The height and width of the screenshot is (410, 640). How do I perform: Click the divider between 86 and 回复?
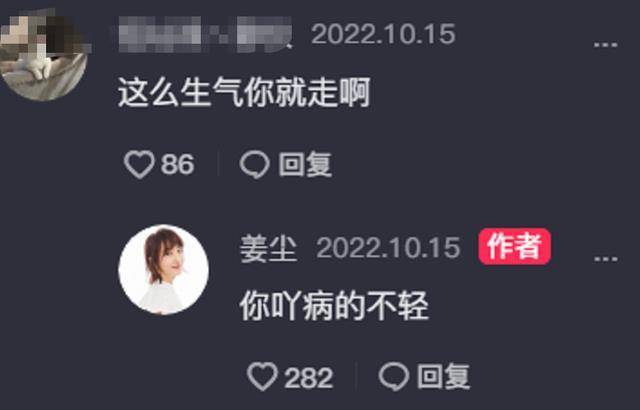point(218,164)
